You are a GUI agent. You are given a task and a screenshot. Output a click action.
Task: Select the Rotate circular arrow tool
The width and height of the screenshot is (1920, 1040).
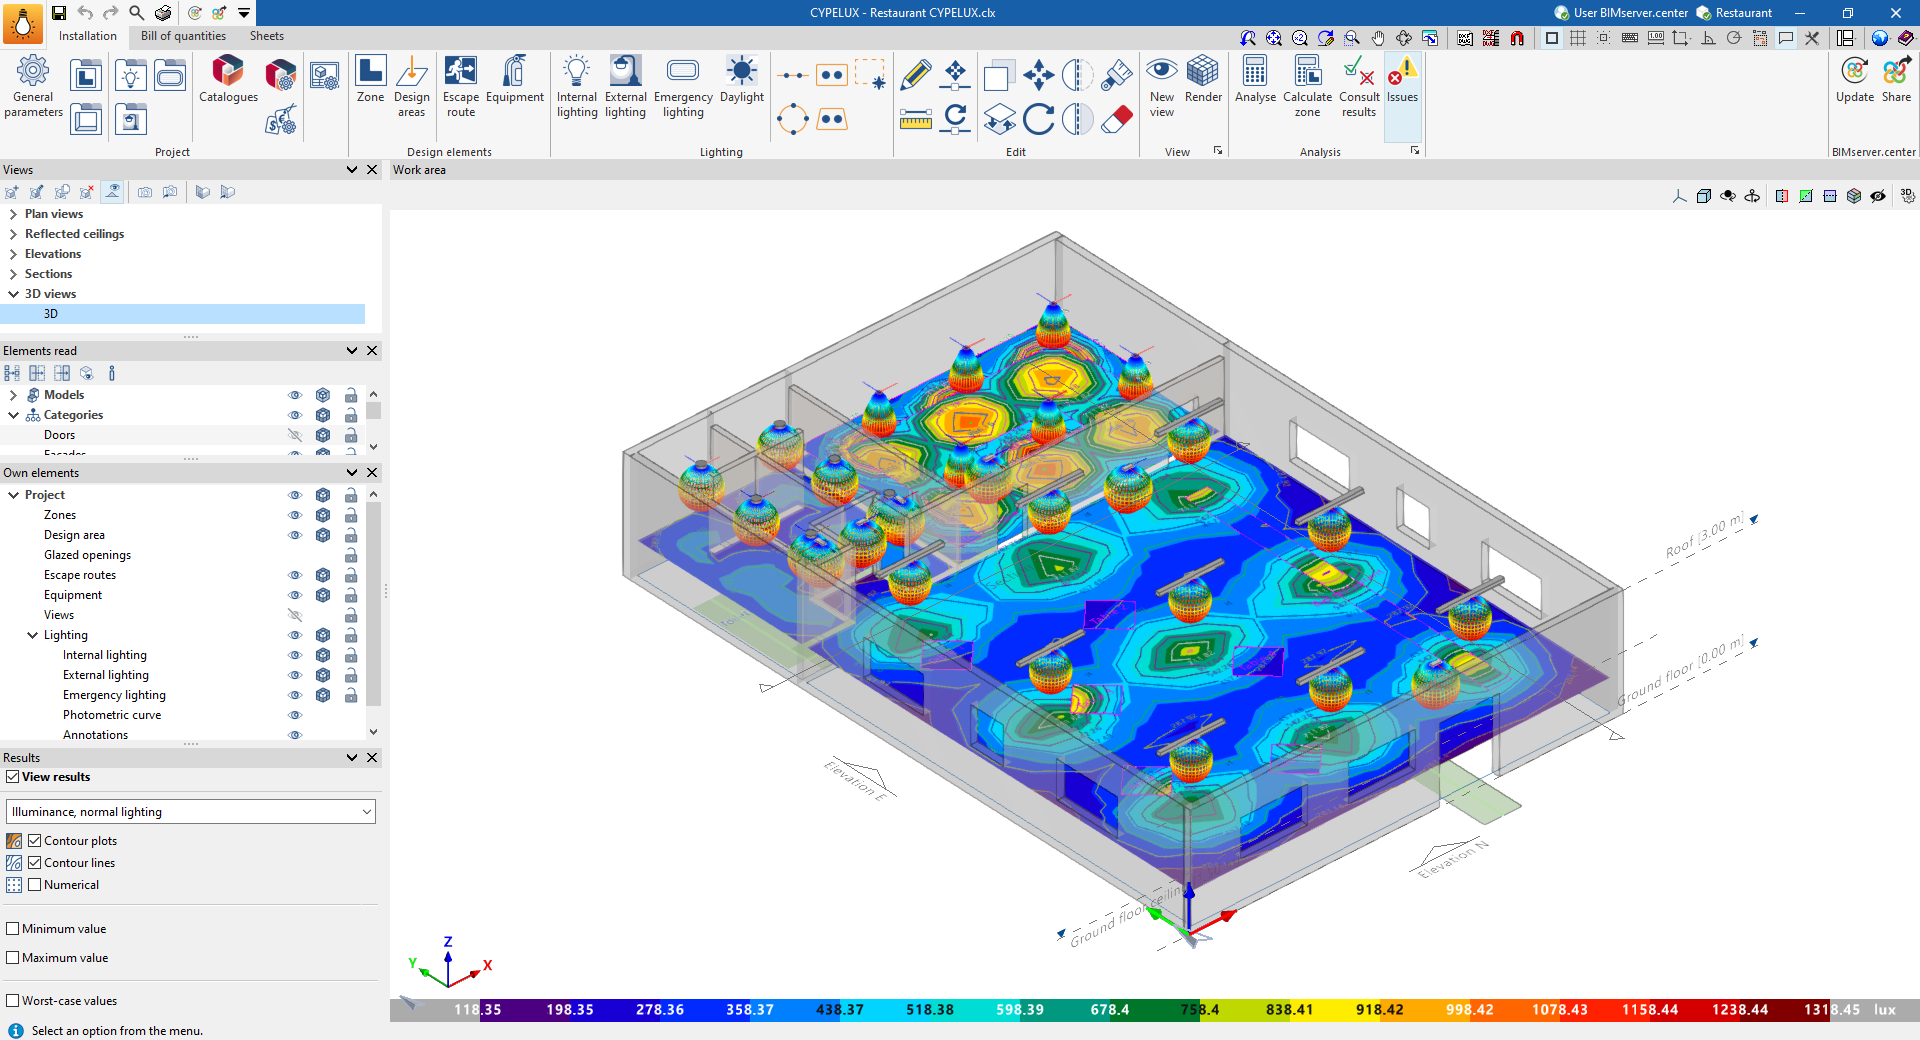coord(1038,119)
